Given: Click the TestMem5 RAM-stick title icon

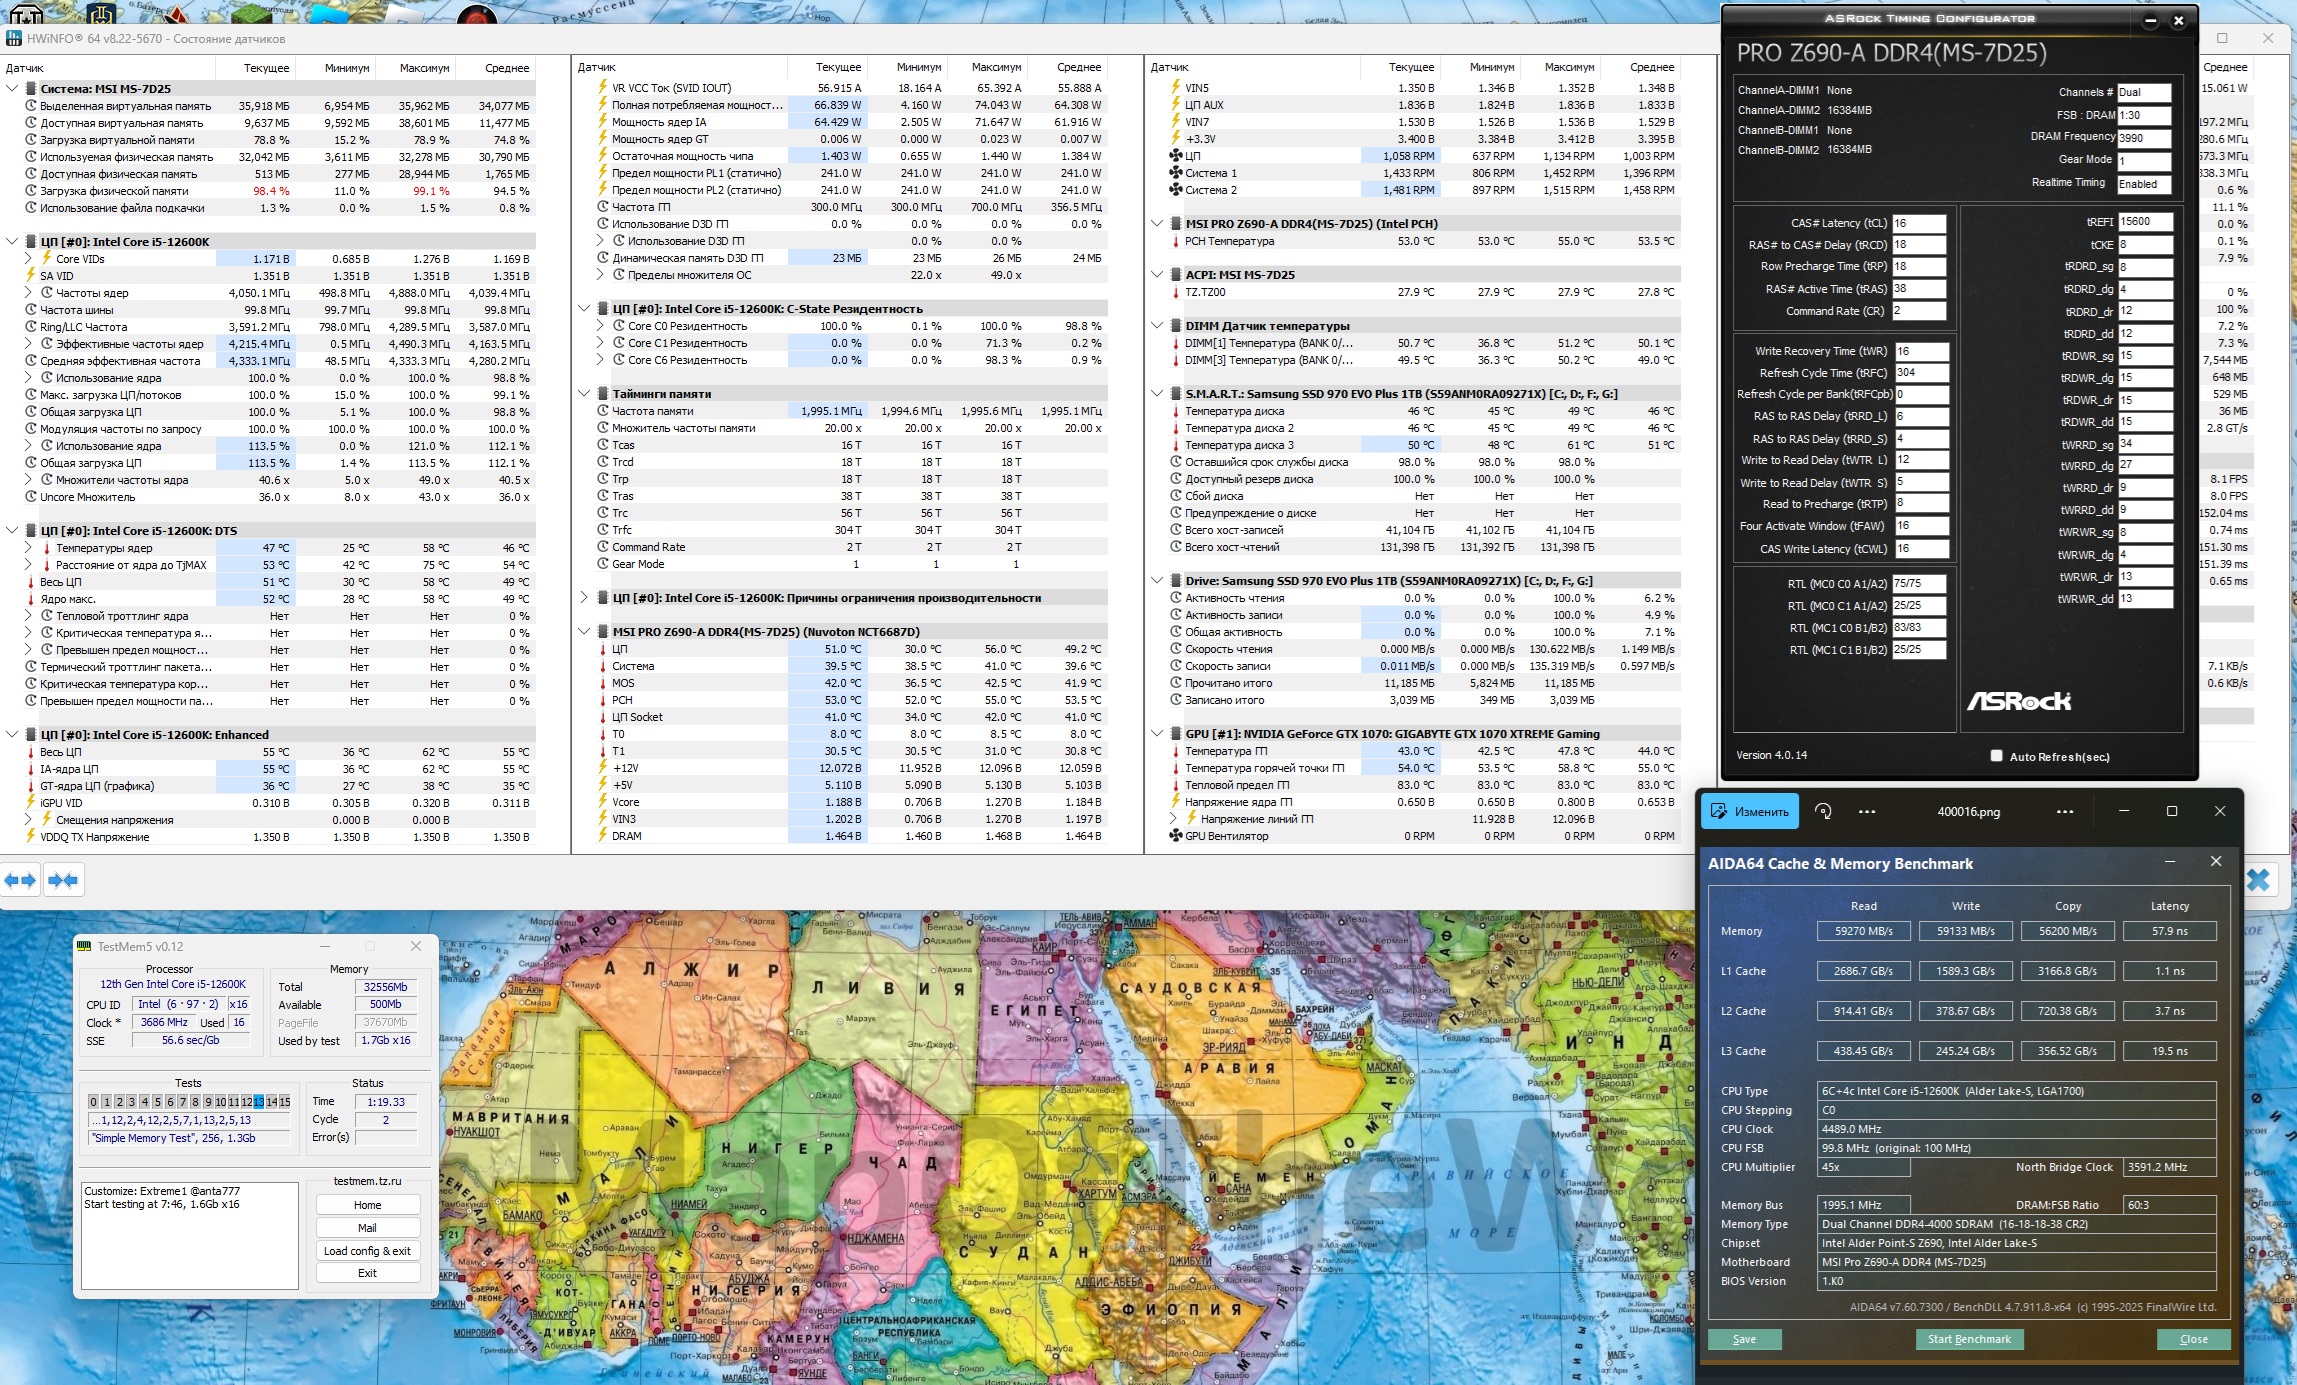Looking at the screenshot, I should 86,946.
